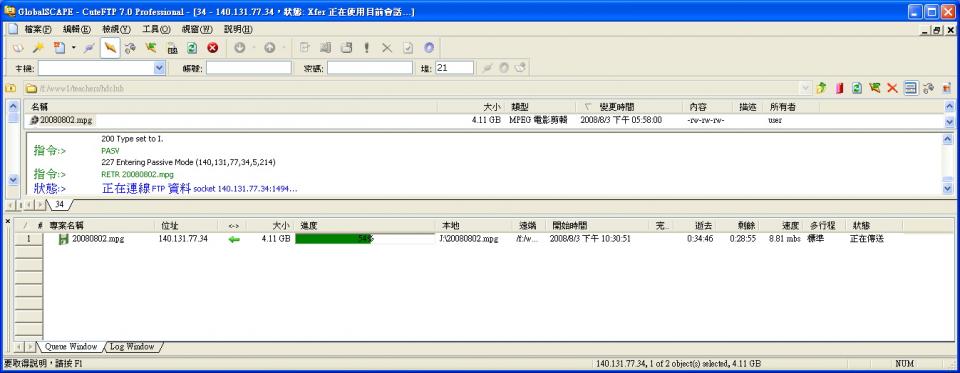Expand the New icon dropdown arrow

pyautogui.click(x=73, y=48)
